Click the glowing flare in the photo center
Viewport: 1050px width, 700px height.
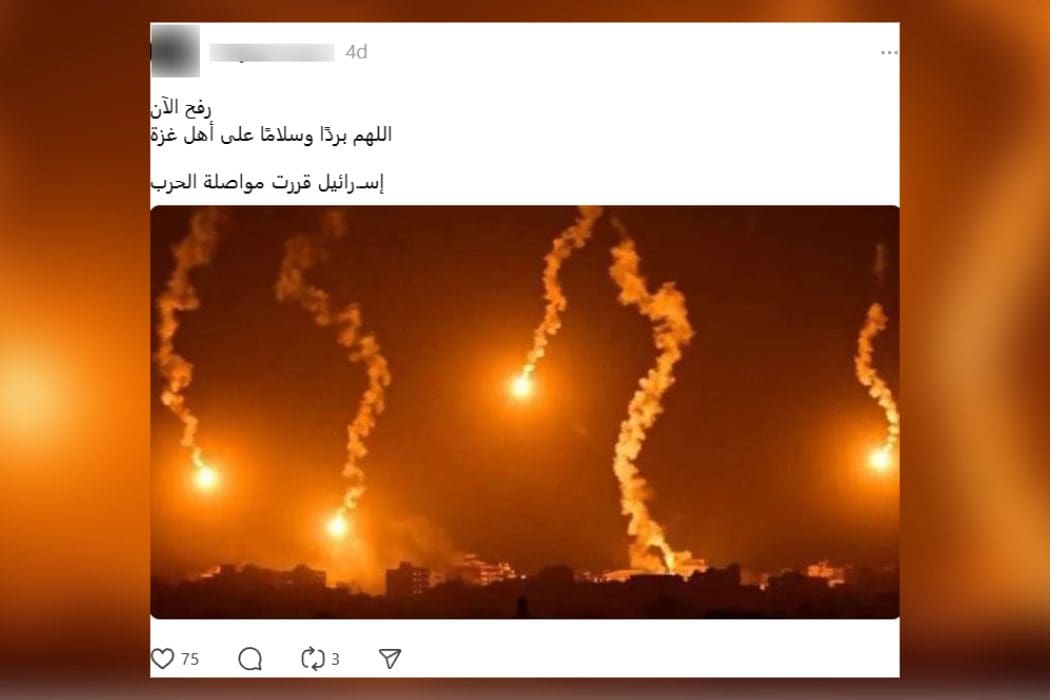point(521,387)
